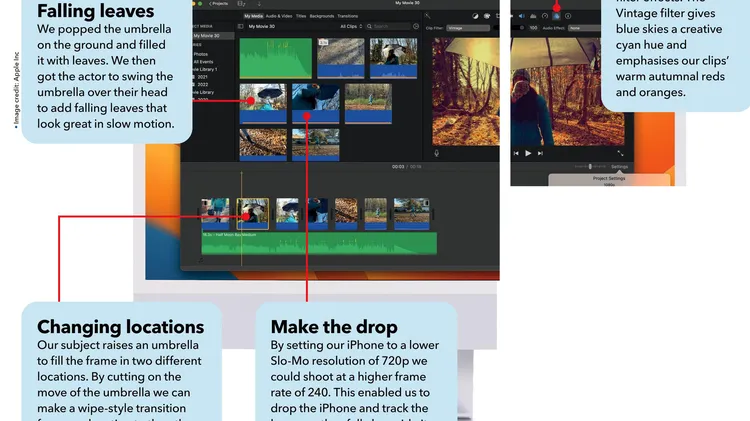Open timeline Settings button
This screenshot has height=421, width=750.
point(619,166)
